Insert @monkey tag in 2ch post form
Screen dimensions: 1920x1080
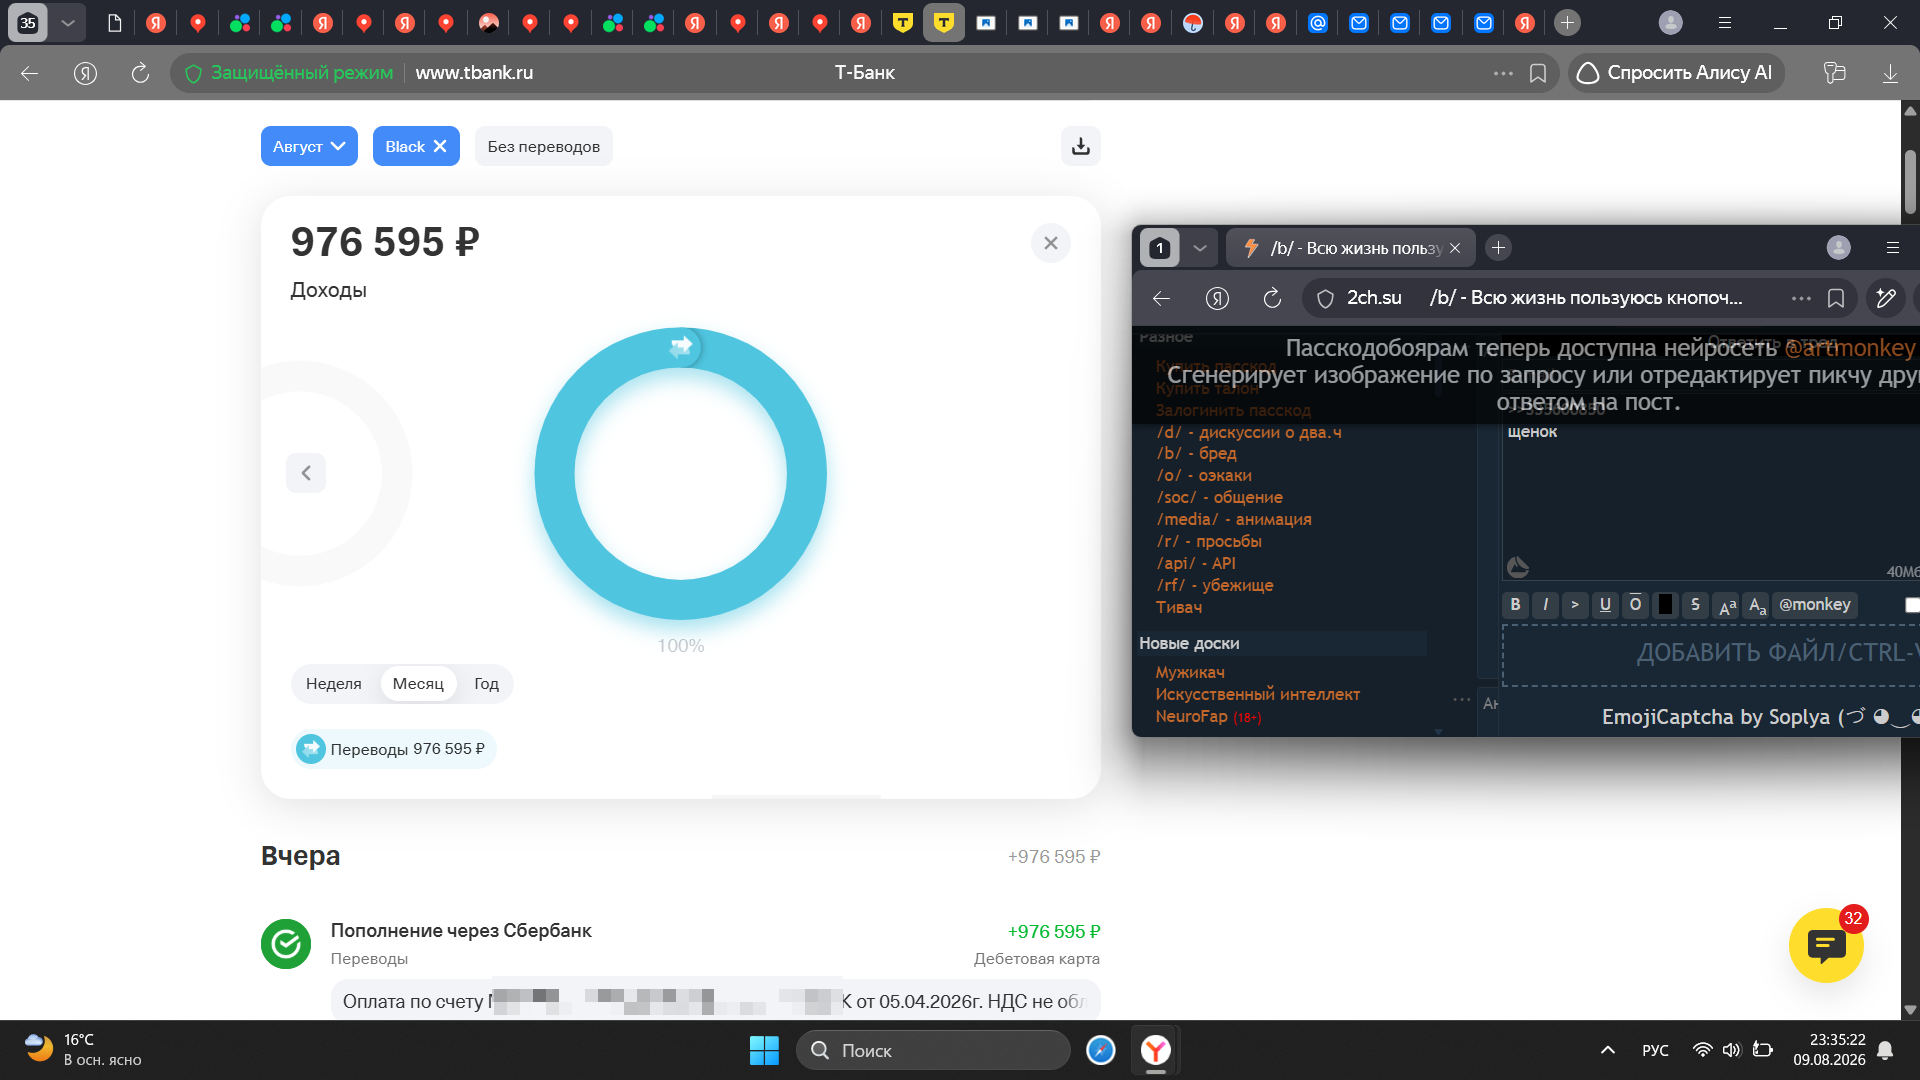click(x=1814, y=604)
